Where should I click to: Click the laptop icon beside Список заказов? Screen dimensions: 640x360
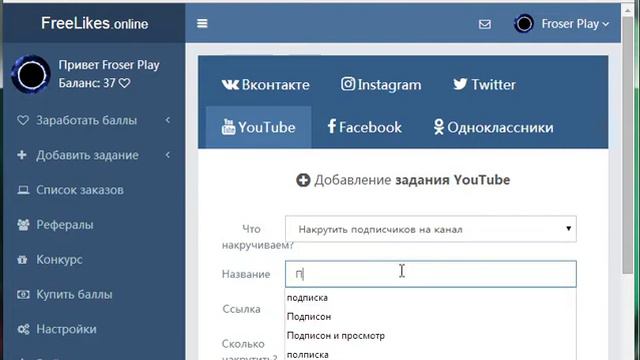click(23, 190)
